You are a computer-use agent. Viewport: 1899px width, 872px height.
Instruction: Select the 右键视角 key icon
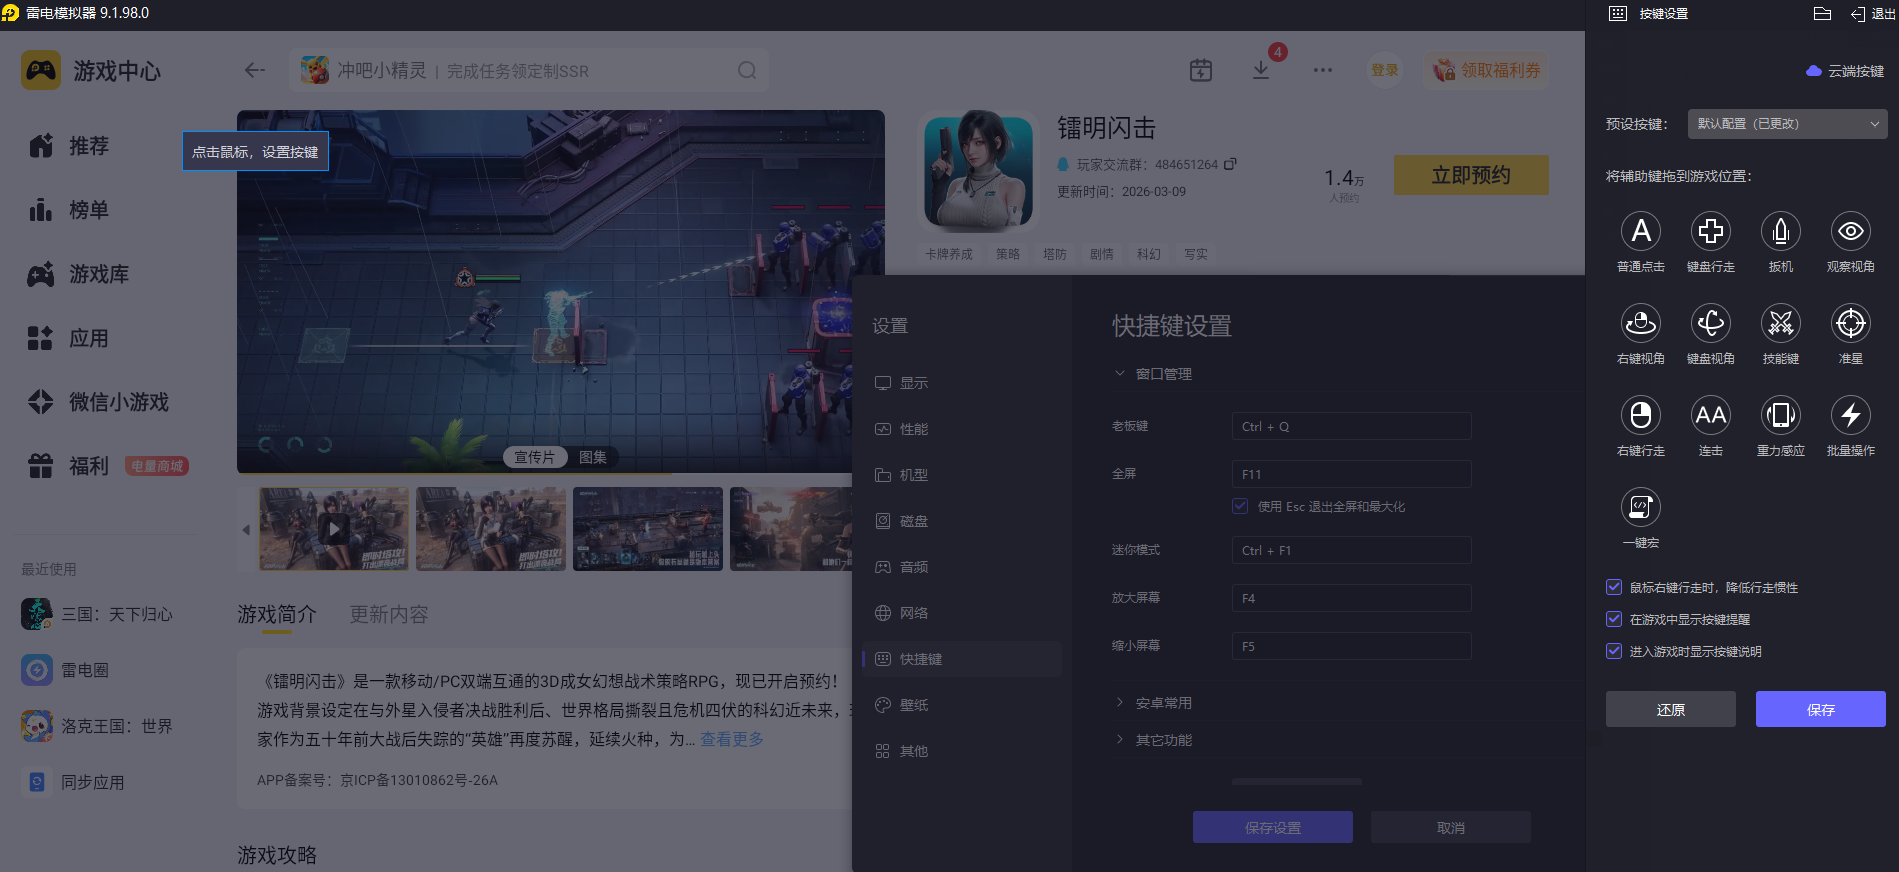[1640, 323]
